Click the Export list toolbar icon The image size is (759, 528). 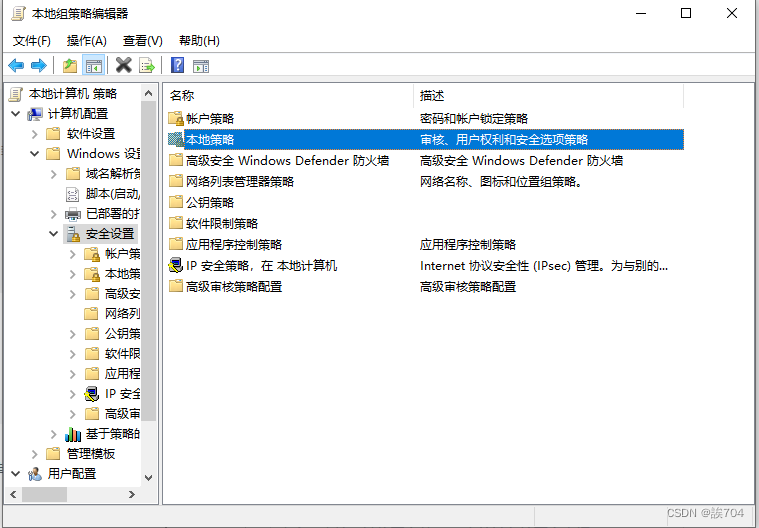(147, 65)
